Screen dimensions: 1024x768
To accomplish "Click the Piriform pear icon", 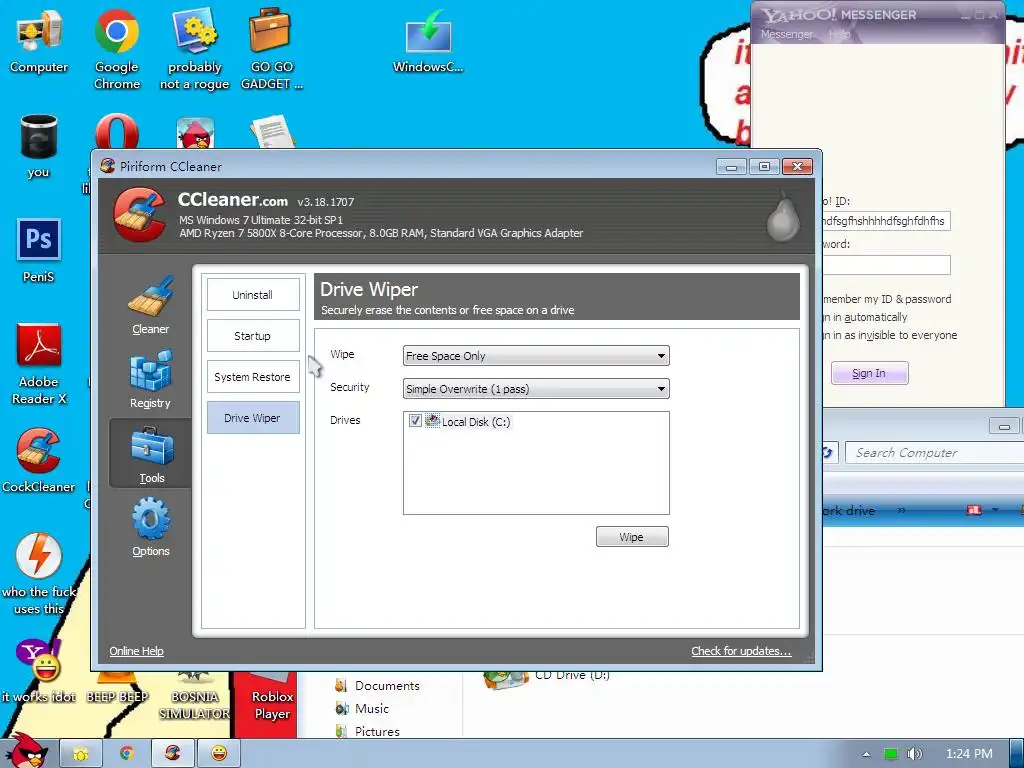I will point(782,217).
